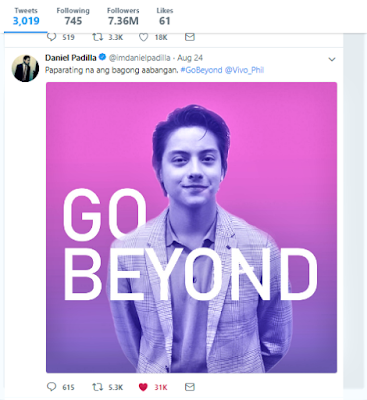Open direct message envelope under GoBeyond tweet
Viewport: 367px width, 400px height.
190,387
